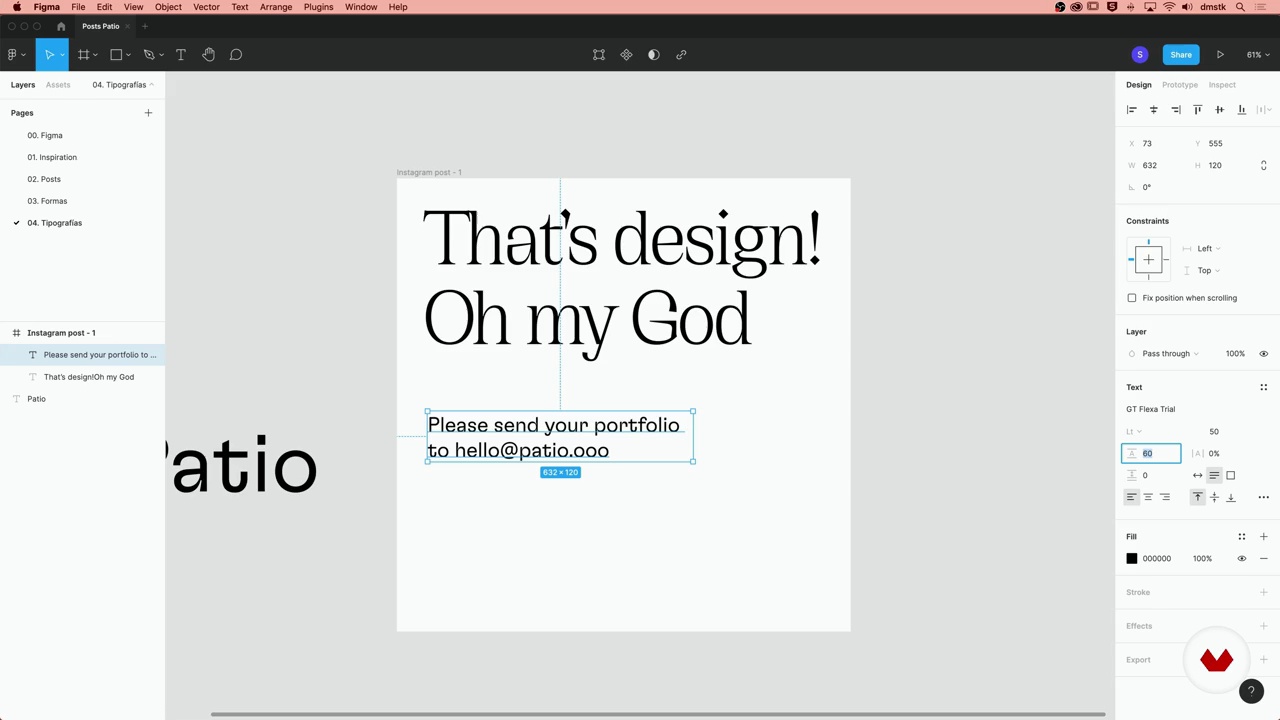This screenshot has width=1280, height=720.
Task: Open type details three-dots menu
Action: point(1263,497)
